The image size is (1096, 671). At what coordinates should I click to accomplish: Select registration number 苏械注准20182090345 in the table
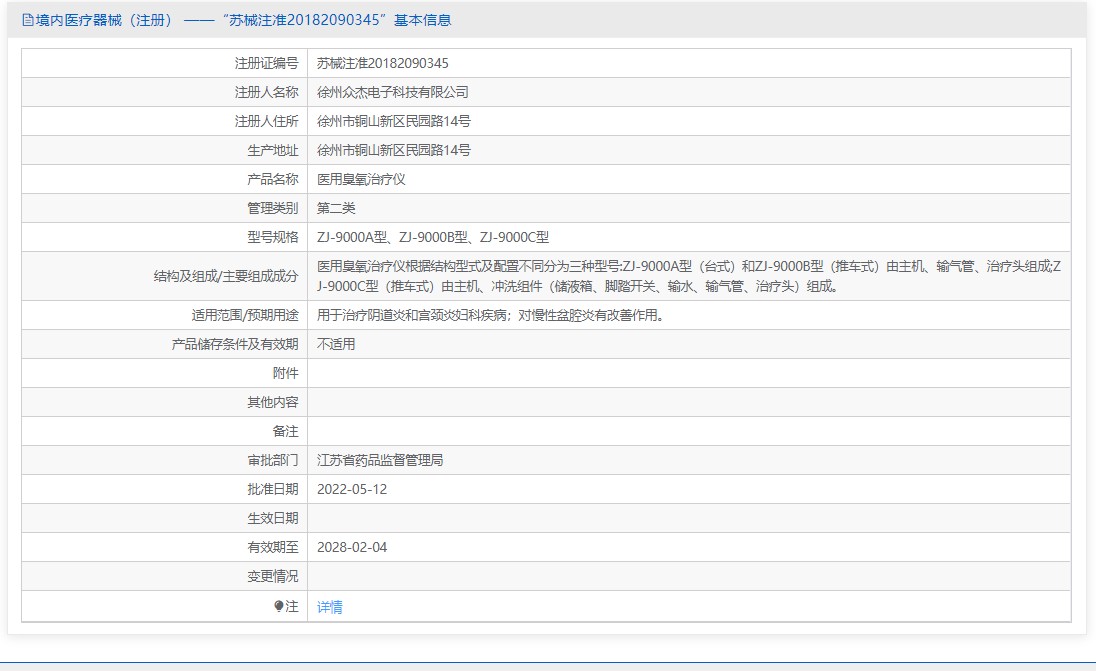click(382, 63)
